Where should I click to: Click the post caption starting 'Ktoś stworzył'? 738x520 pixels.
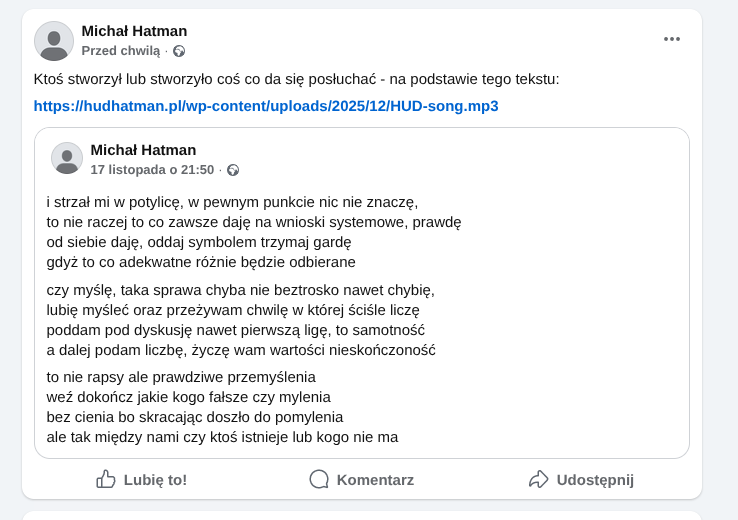296,79
